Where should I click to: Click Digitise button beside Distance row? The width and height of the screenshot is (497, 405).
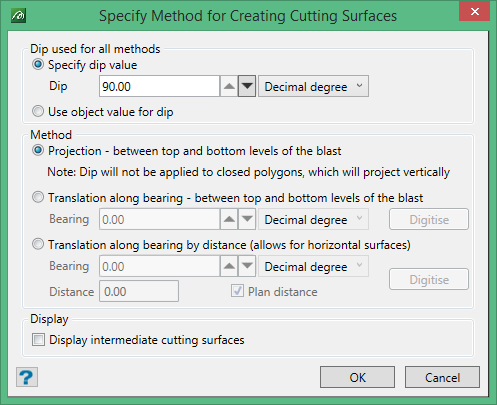pyautogui.click(x=429, y=279)
